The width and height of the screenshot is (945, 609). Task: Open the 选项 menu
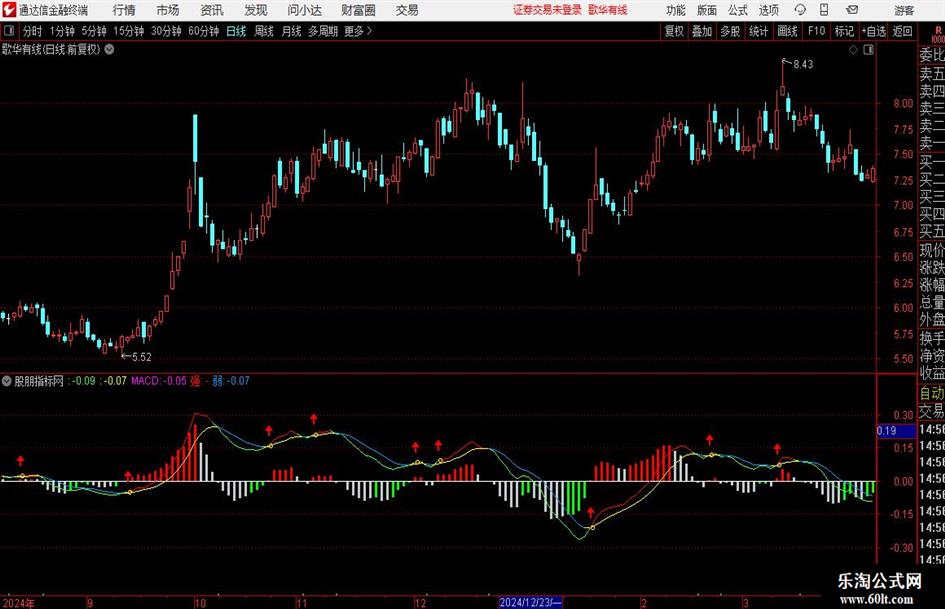coord(768,10)
